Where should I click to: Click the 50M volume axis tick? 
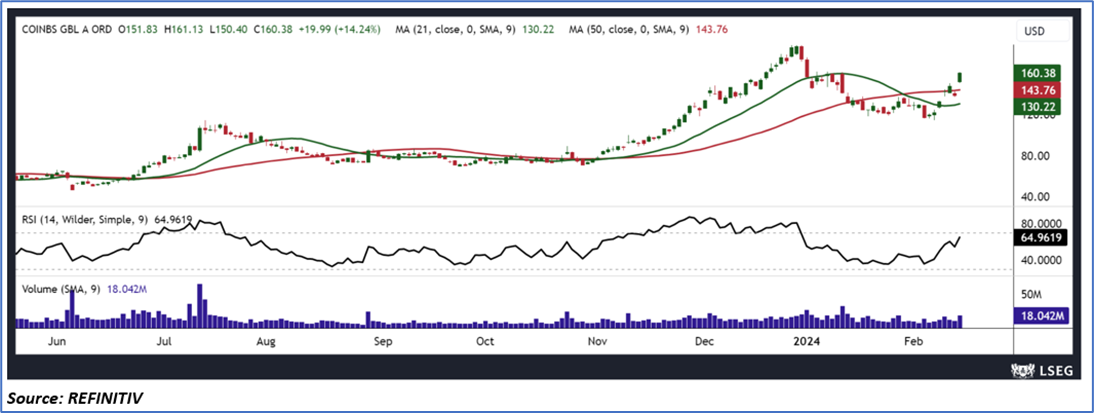click(x=1032, y=294)
